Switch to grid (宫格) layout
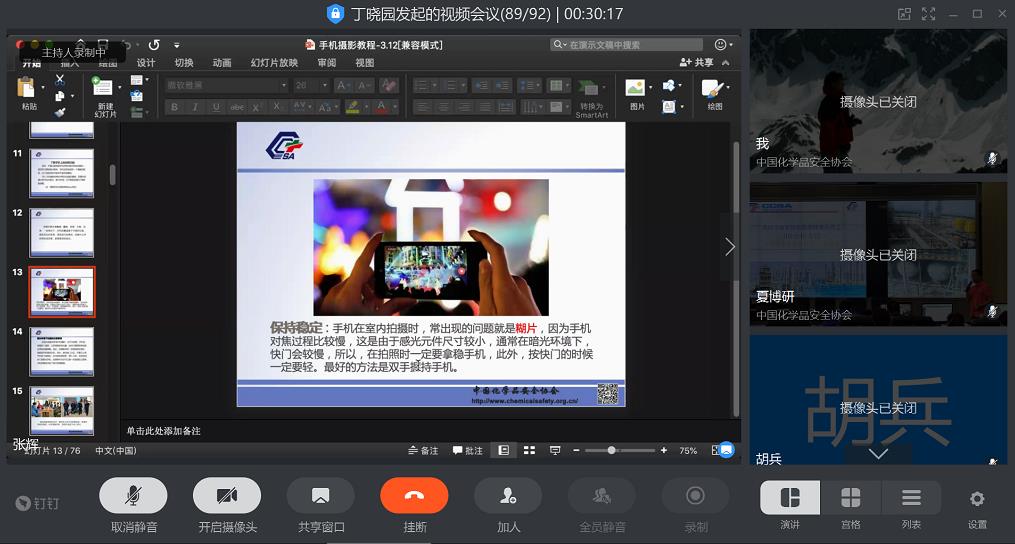Image resolution: width=1015 pixels, height=544 pixels. (x=850, y=498)
